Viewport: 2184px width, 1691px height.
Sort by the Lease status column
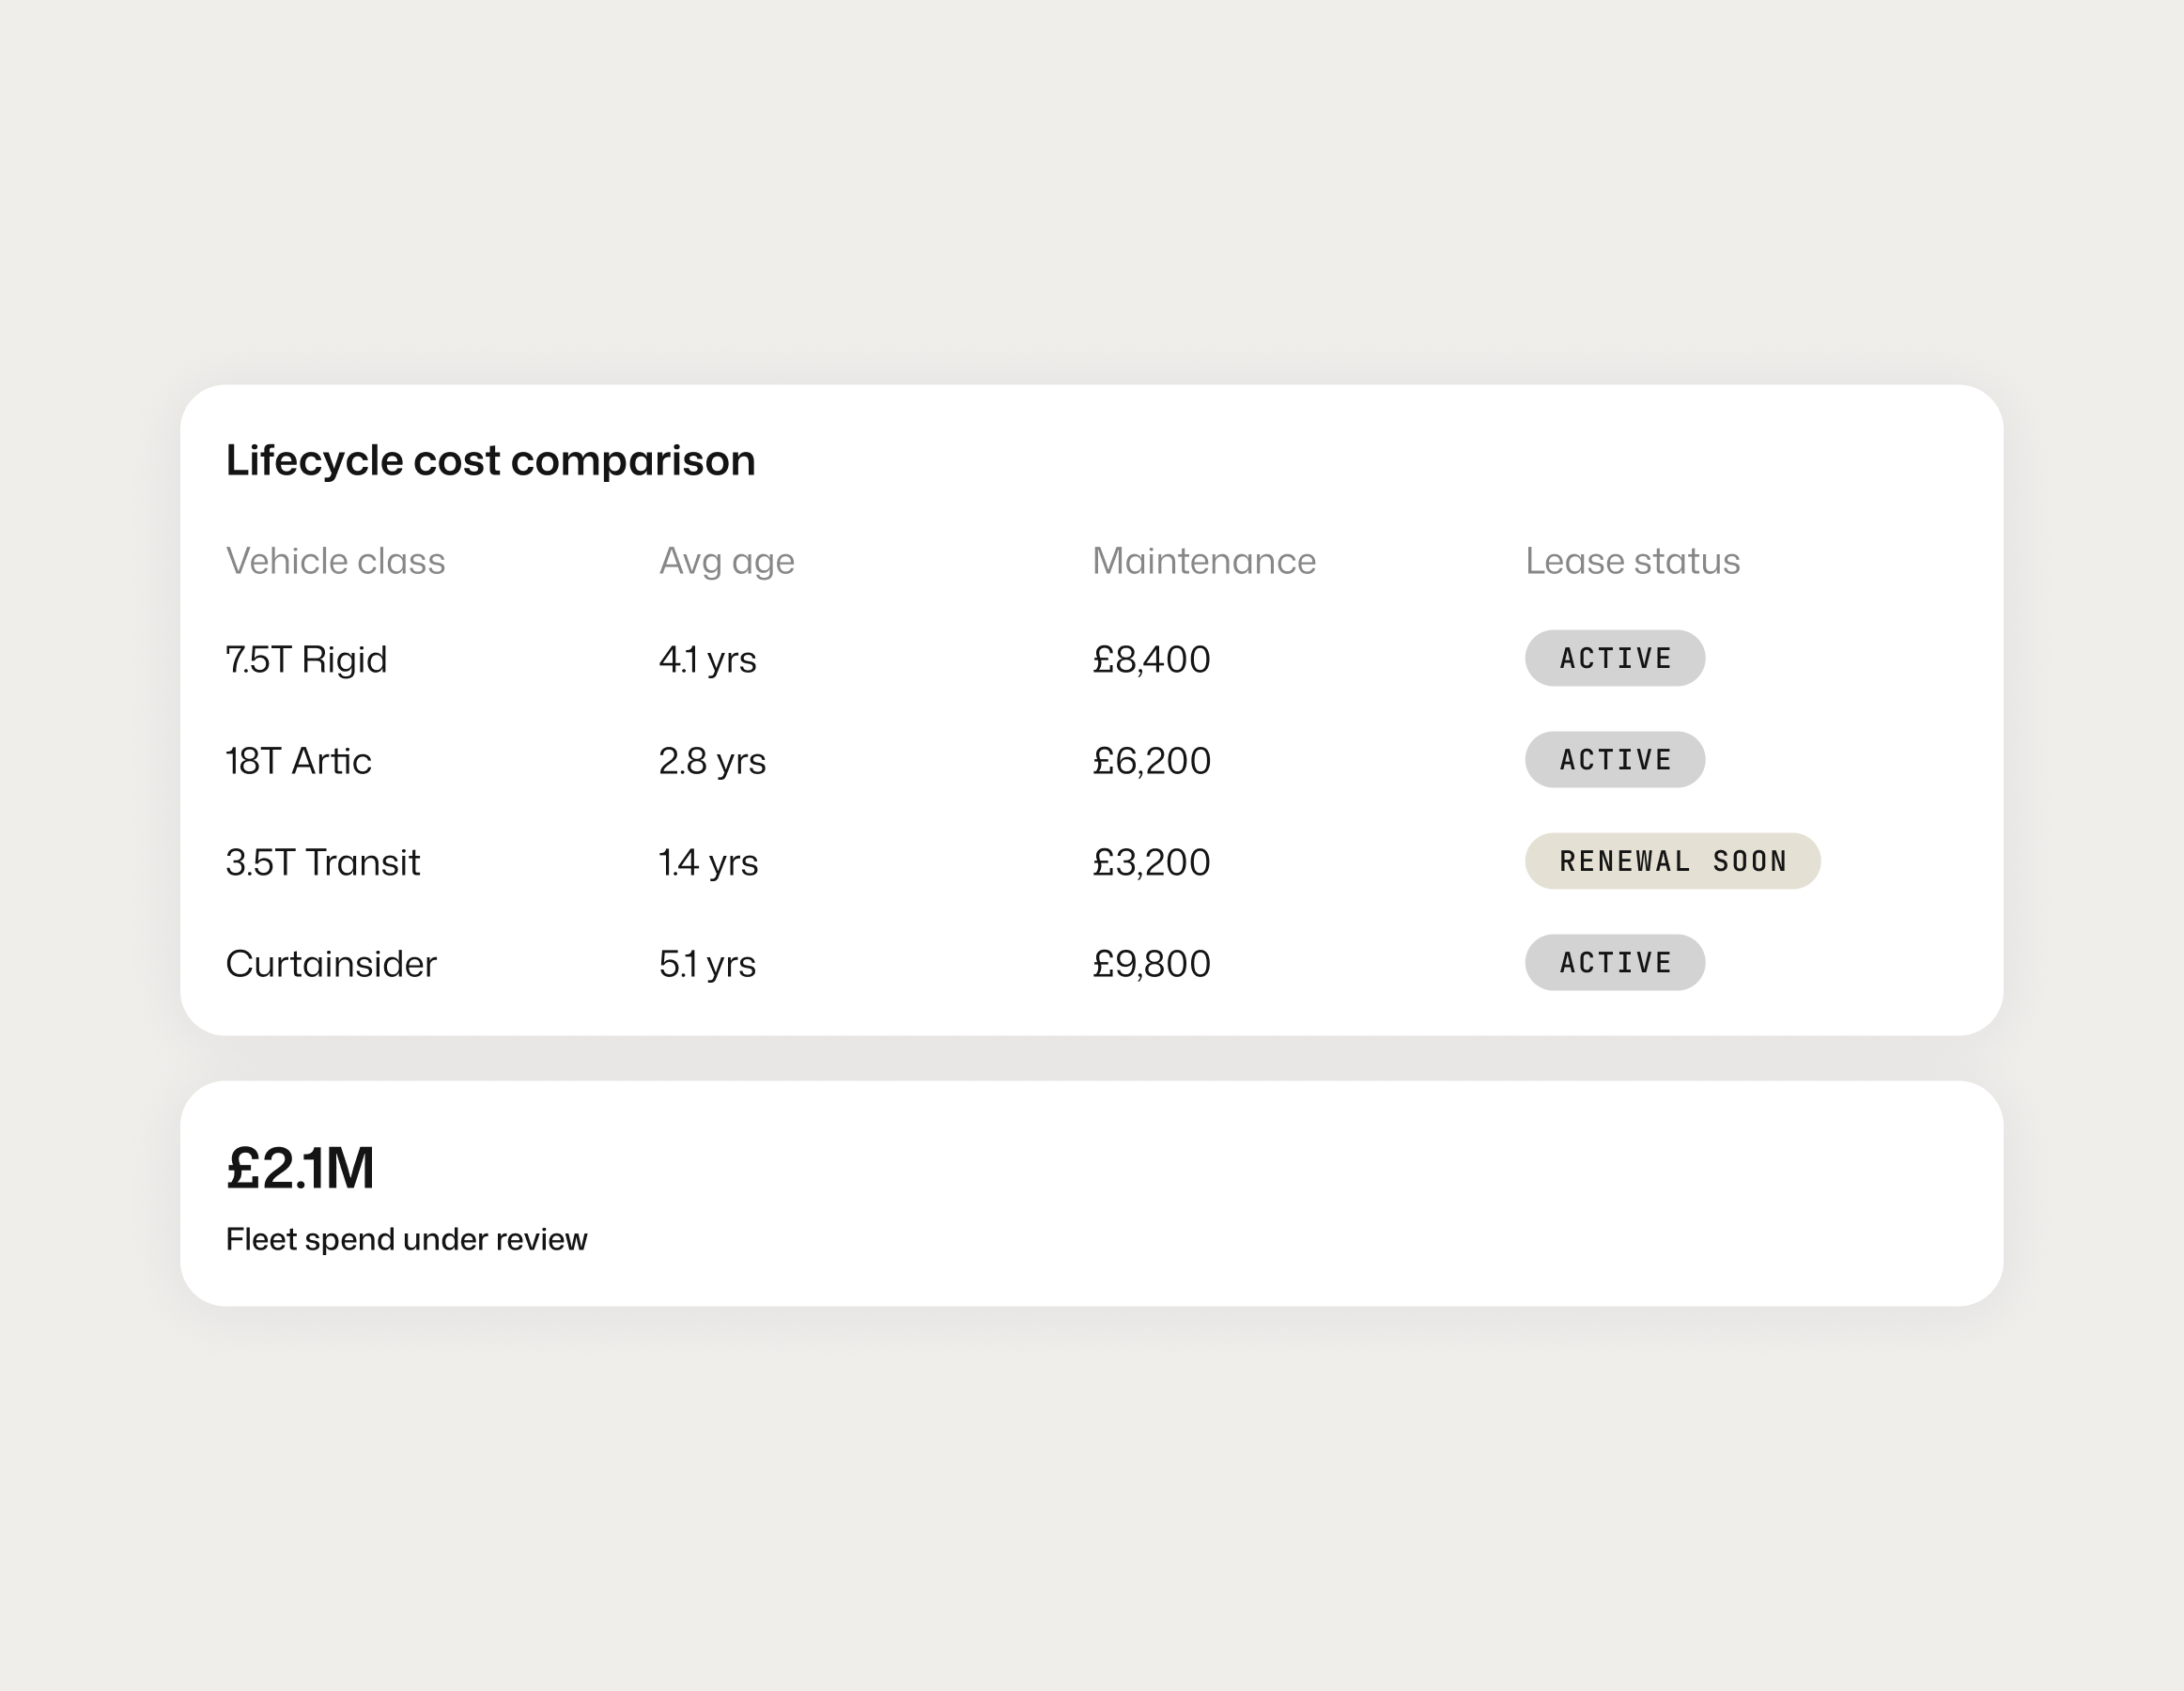(x=1631, y=562)
